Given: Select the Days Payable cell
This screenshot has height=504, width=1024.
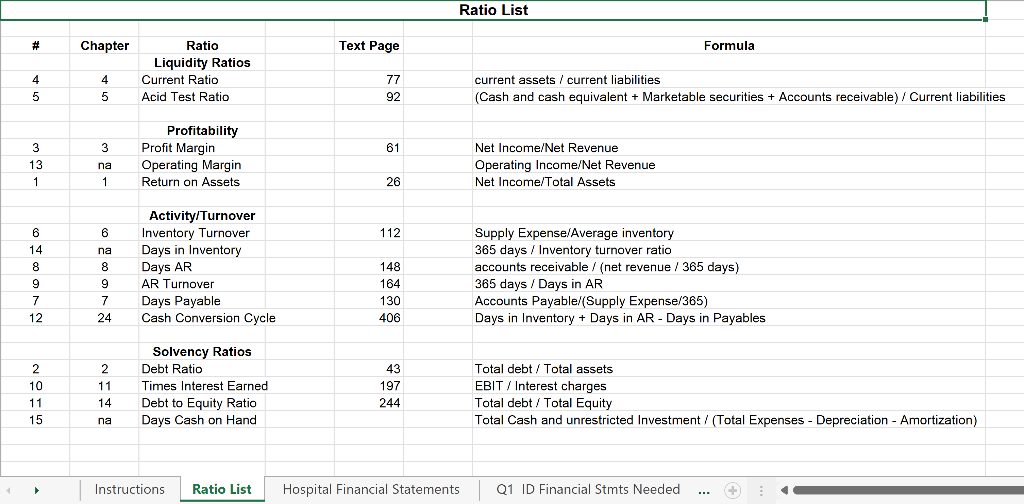Looking at the screenshot, I should 202,300.
